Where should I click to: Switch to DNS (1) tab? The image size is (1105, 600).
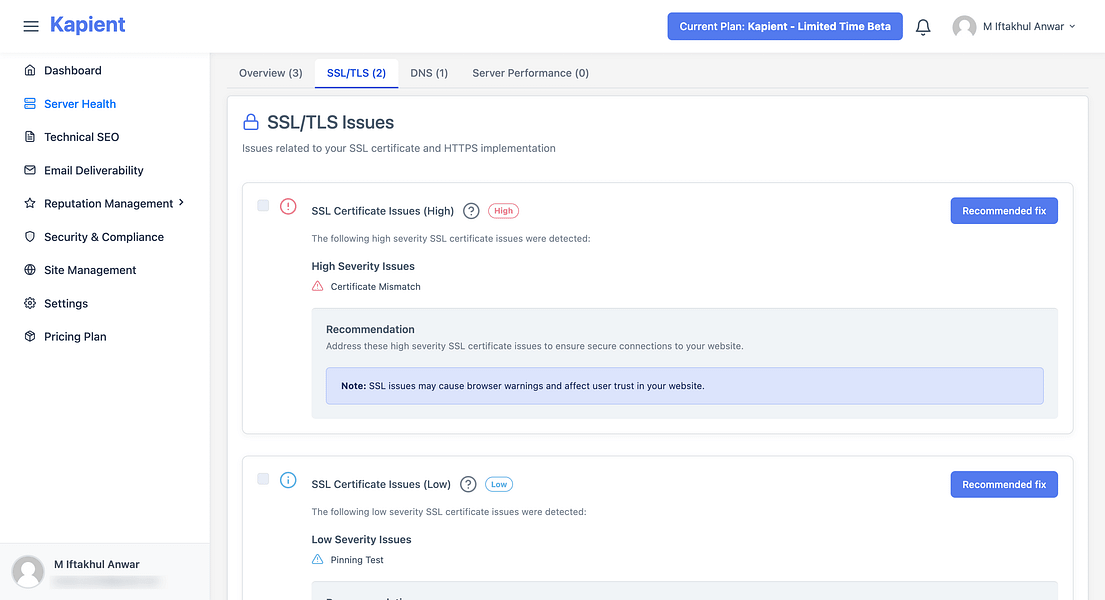point(429,73)
